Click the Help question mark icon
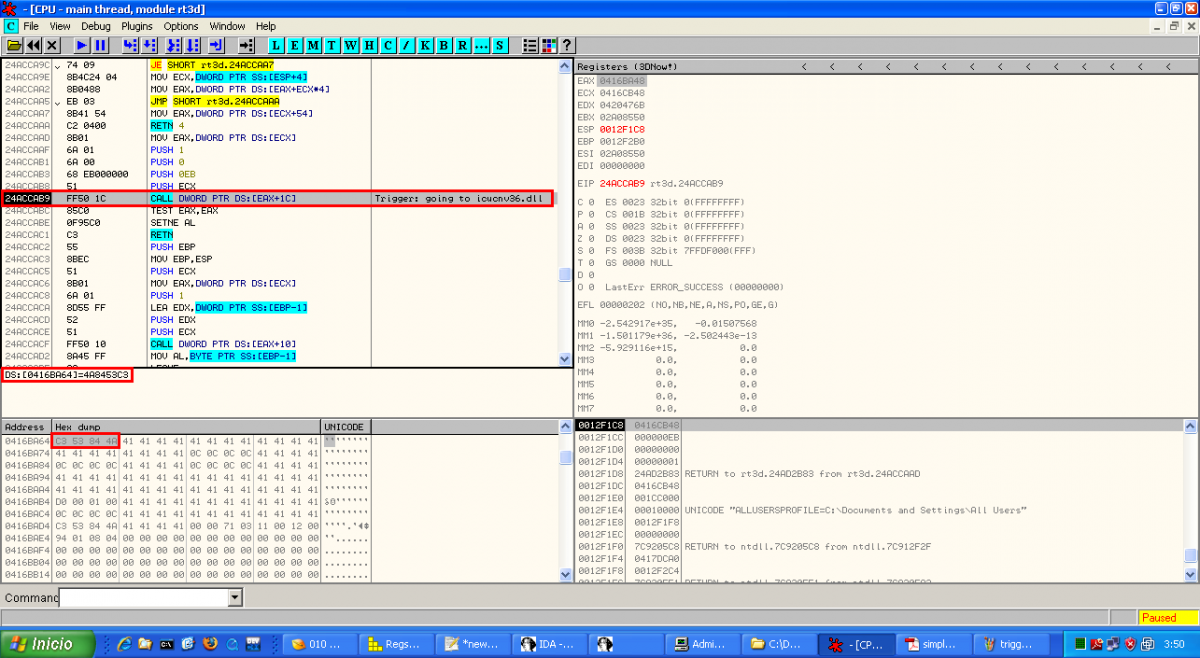 coord(566,46)
